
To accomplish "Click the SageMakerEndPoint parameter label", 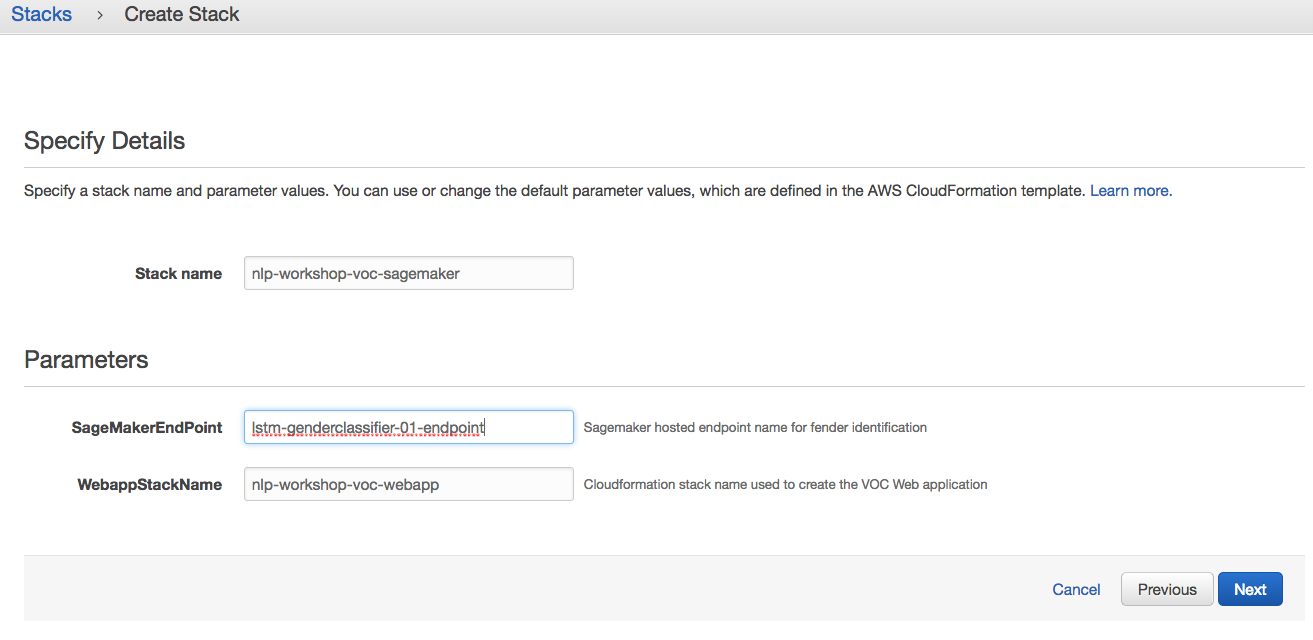I will 147,427.
